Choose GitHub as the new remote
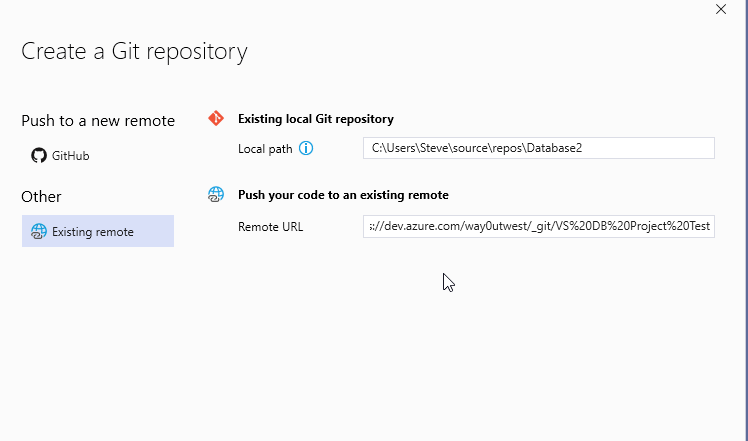Screen dimensions: 748x441 70,156
